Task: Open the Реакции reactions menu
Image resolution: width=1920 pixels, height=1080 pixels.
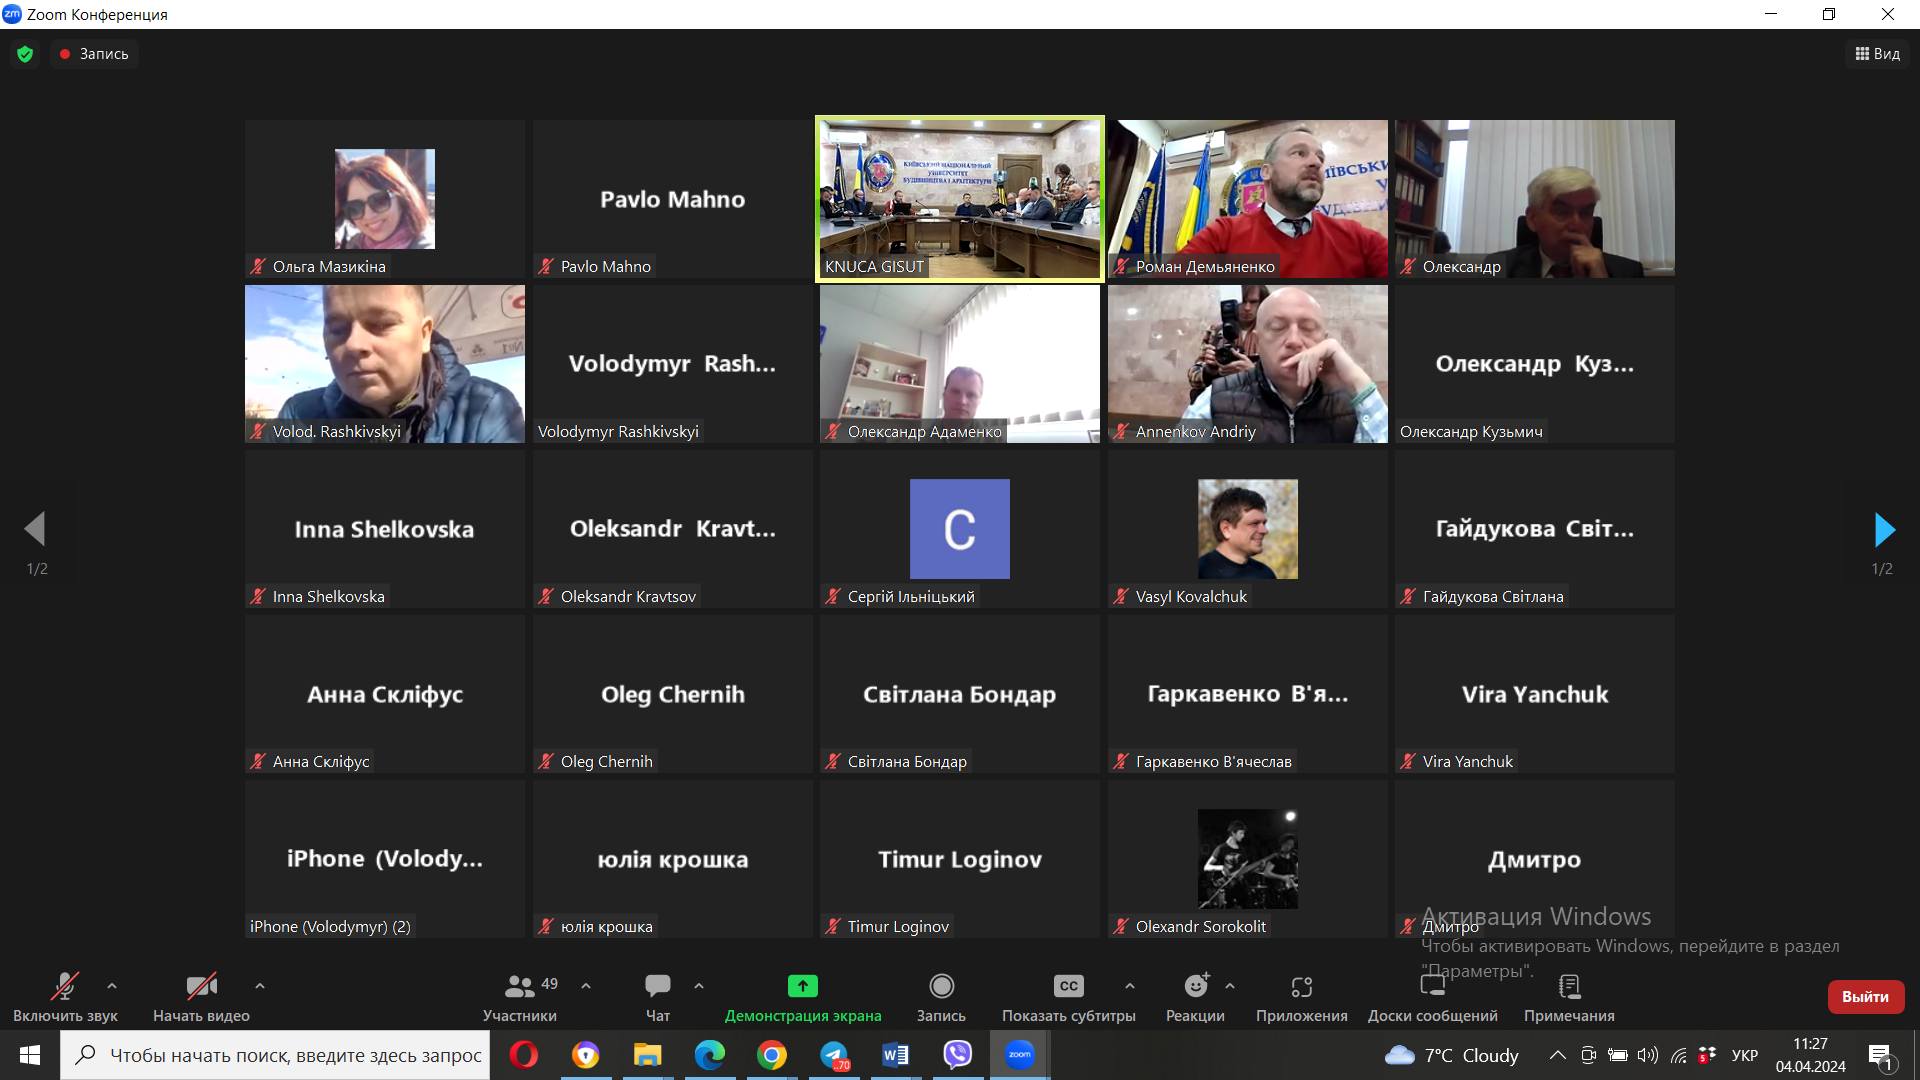Action: pos(1195,998)
